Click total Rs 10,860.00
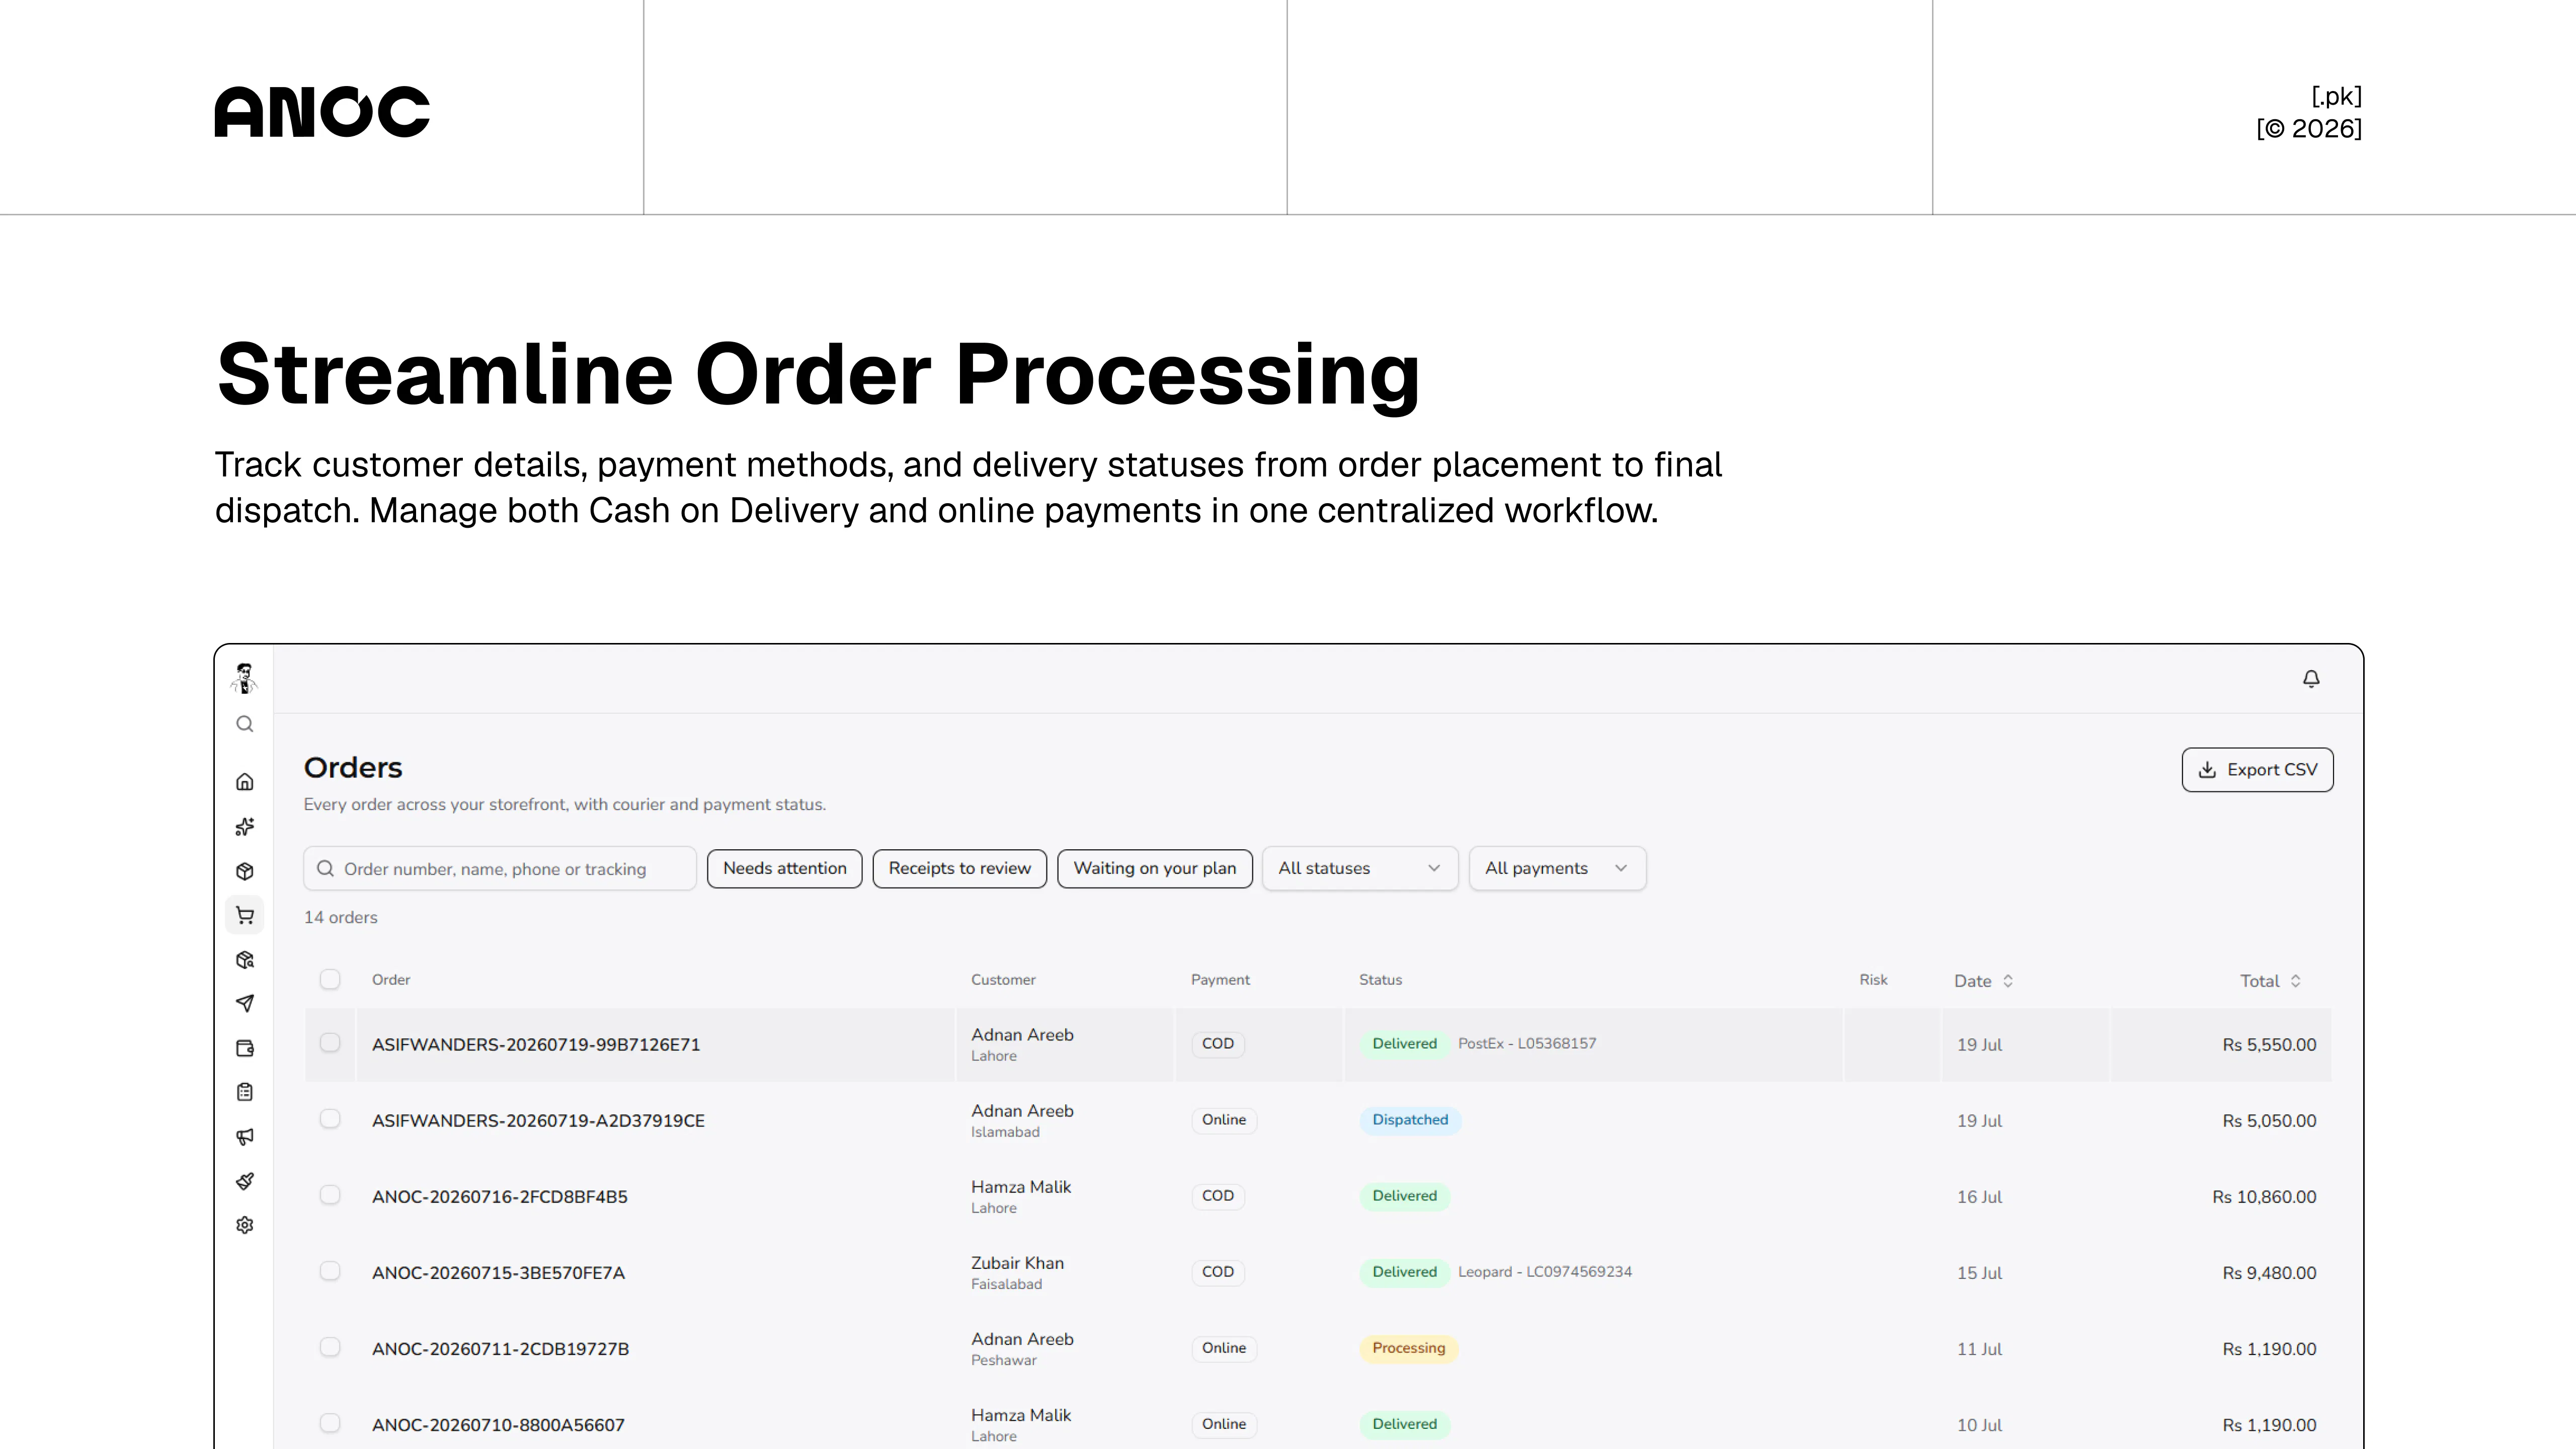Screen dimensions: 2576x1449 coord(2264,1197)
